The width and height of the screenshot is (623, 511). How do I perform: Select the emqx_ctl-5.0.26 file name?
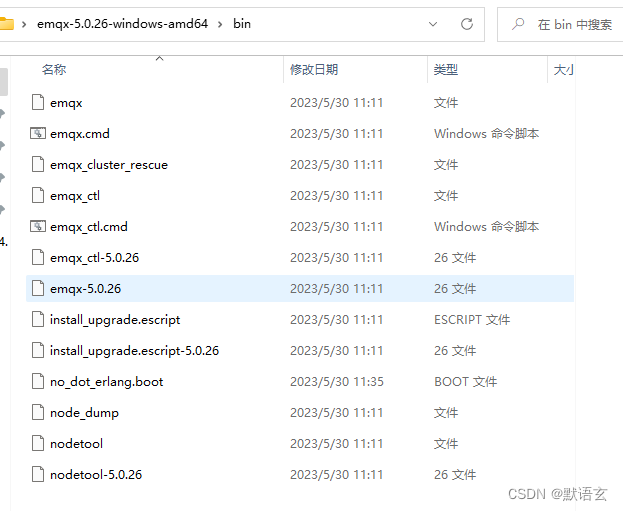(x=95, y=258)
